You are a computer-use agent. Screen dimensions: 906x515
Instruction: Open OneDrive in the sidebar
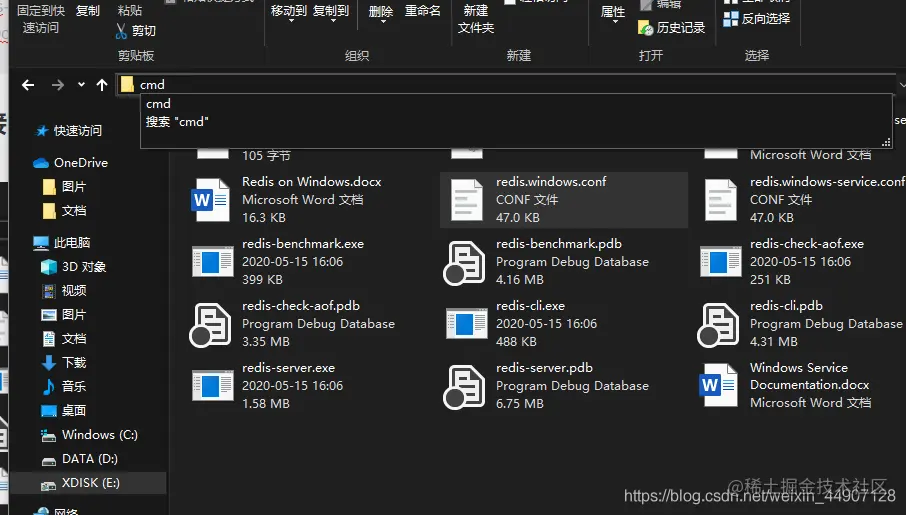coord(70,163)
